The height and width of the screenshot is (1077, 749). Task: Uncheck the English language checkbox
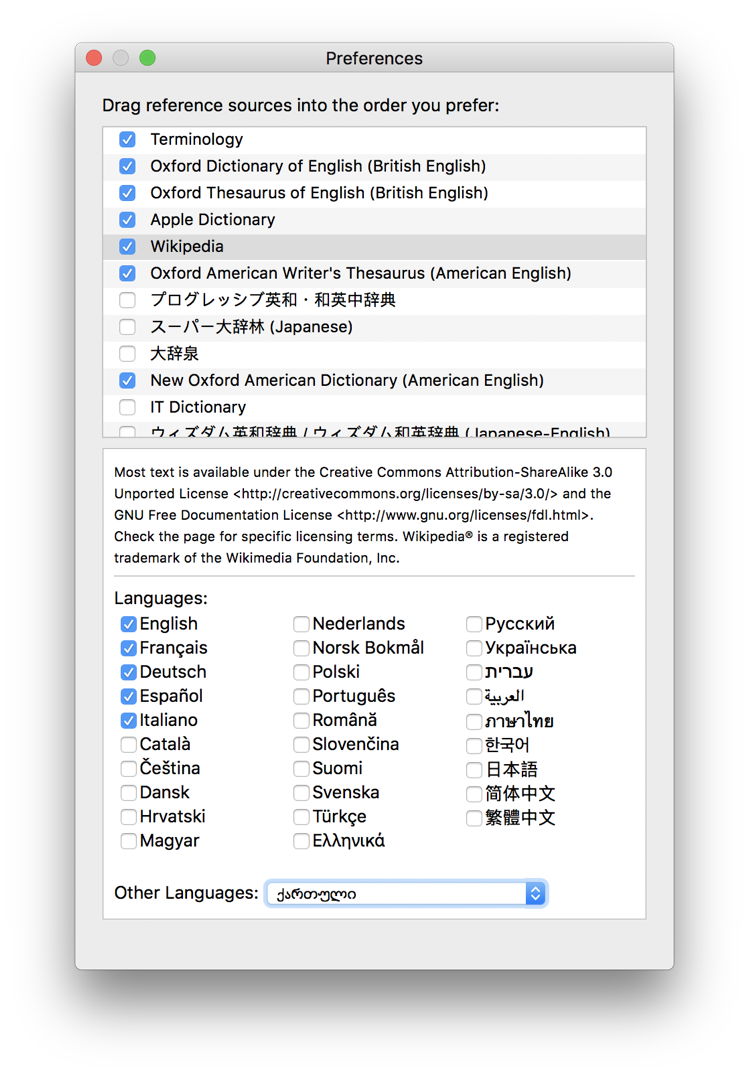(128, 624)
